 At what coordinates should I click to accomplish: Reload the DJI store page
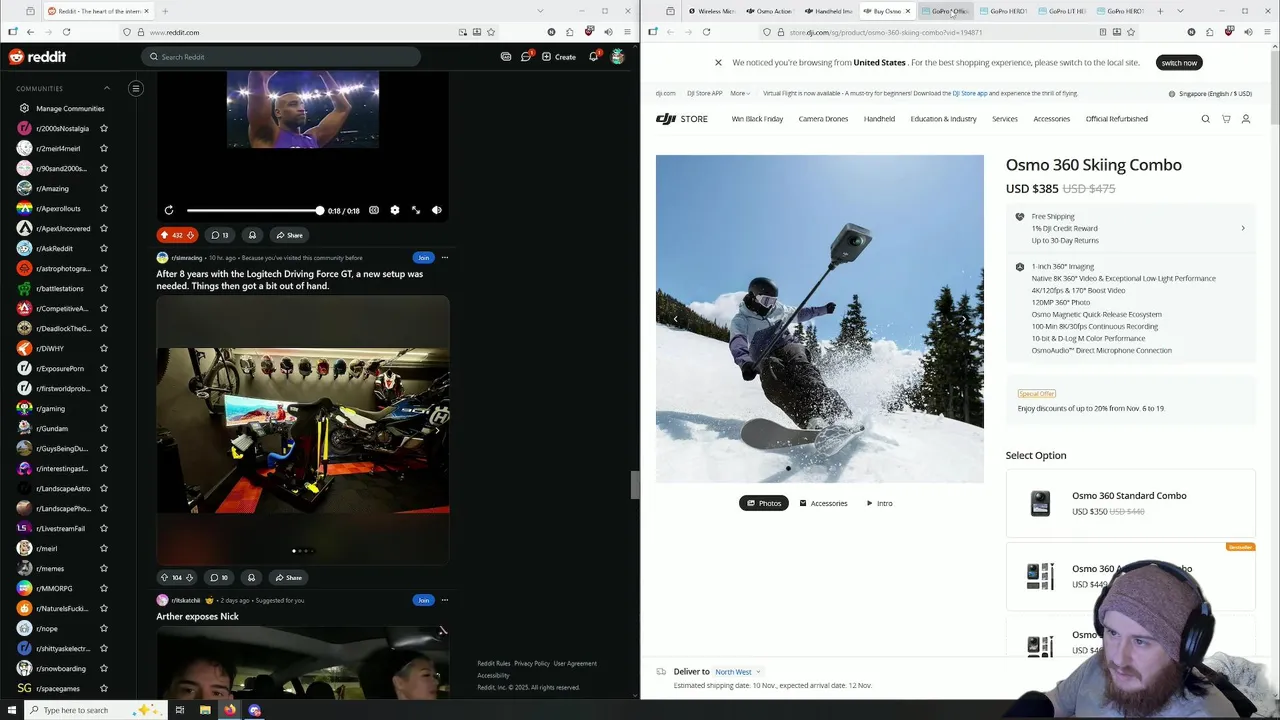pos(706,32)
